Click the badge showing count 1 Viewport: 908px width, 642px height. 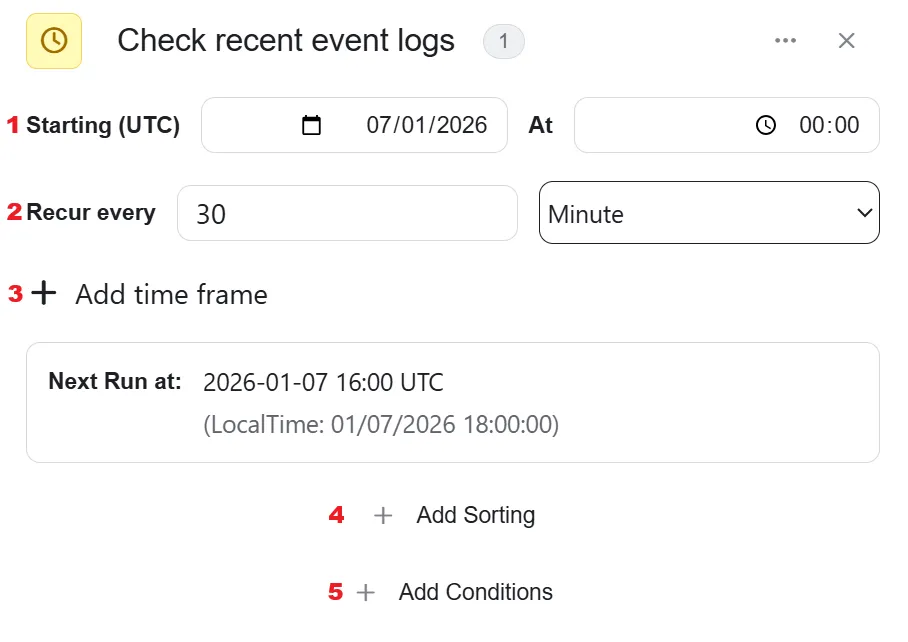pyautogui.click(x=504, y=41)
